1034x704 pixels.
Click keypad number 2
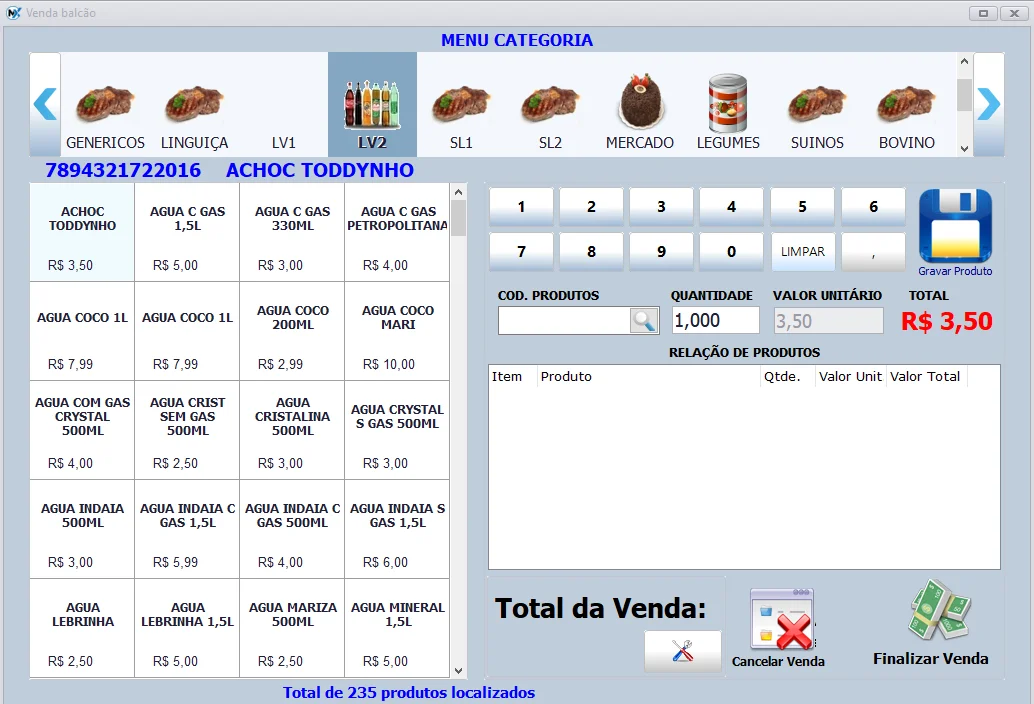pyautogui.click(x=592, y=207)
